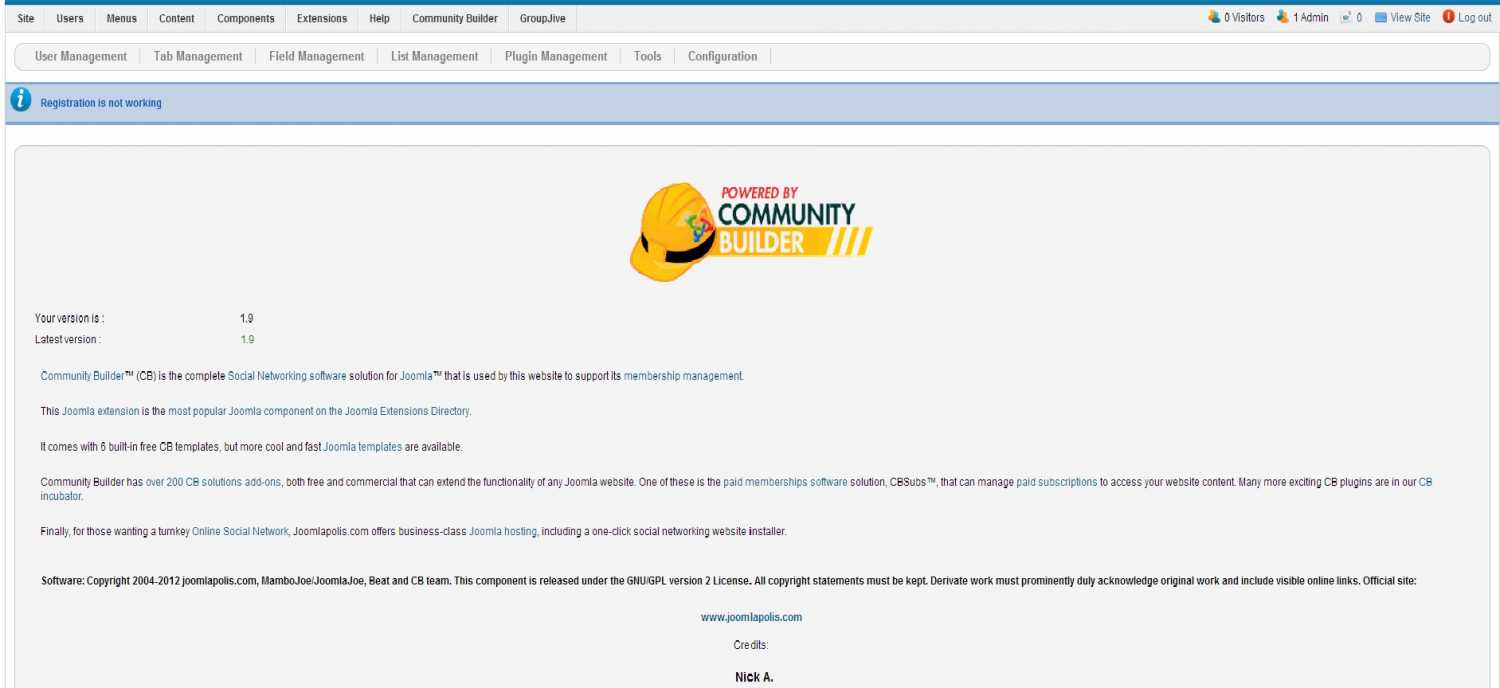Open the Site menu
Image resolution: width=1500 pixels, height=688 pixels.
pos(26,18)
